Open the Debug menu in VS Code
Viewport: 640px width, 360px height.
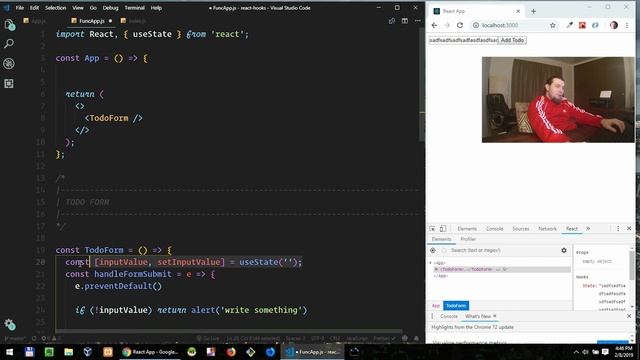[x=110, y=8]
